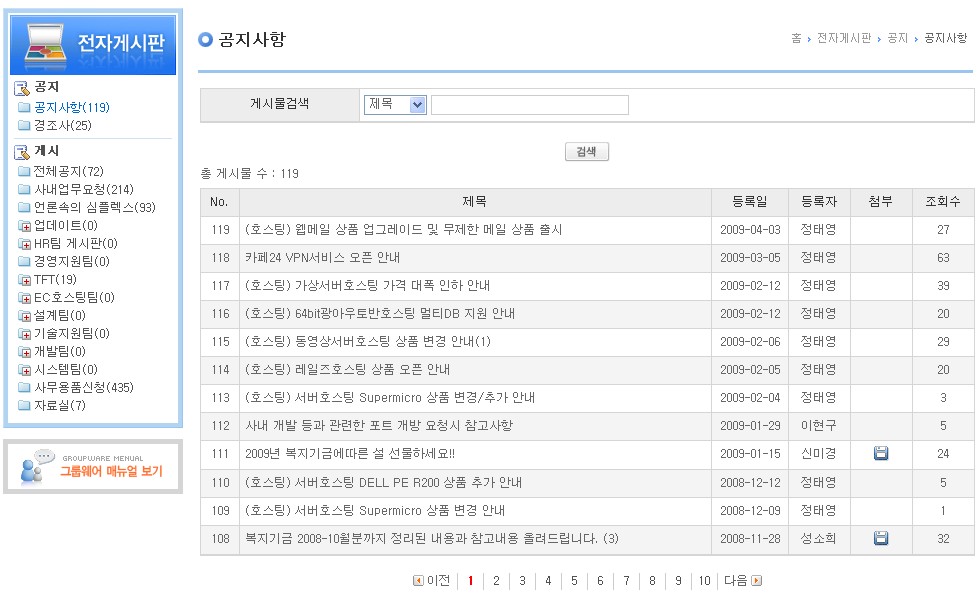The image size is (979, 594).
Task: Click the 공지 section header icon
Action: [x=21, y=87]
